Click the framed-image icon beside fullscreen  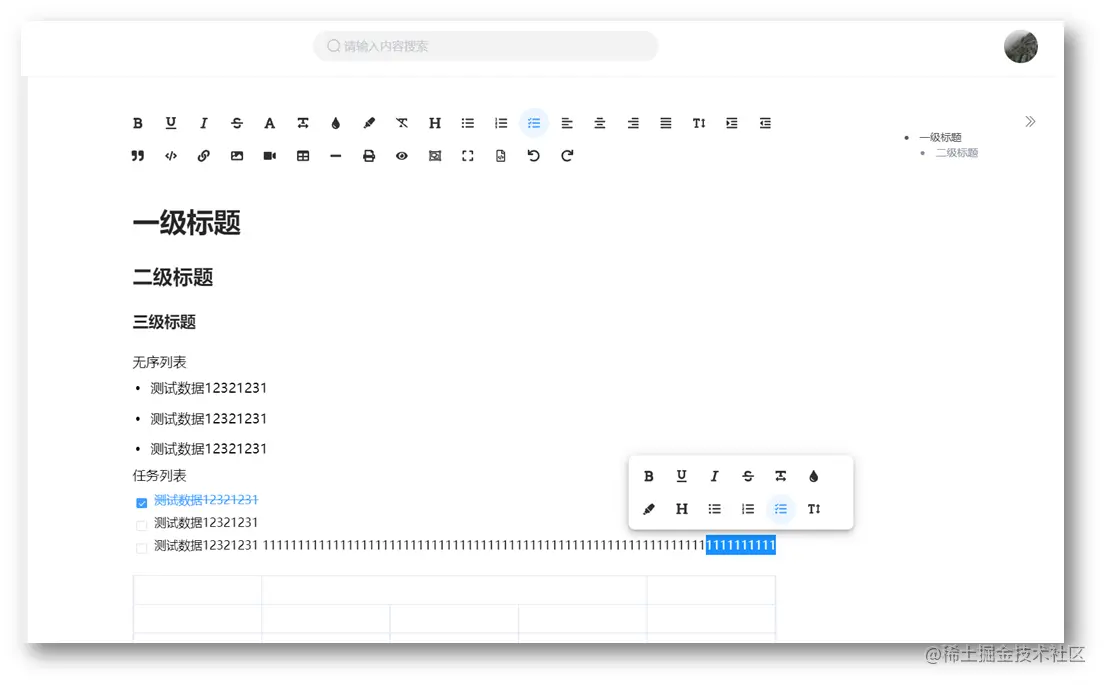(x=434, y=156)
